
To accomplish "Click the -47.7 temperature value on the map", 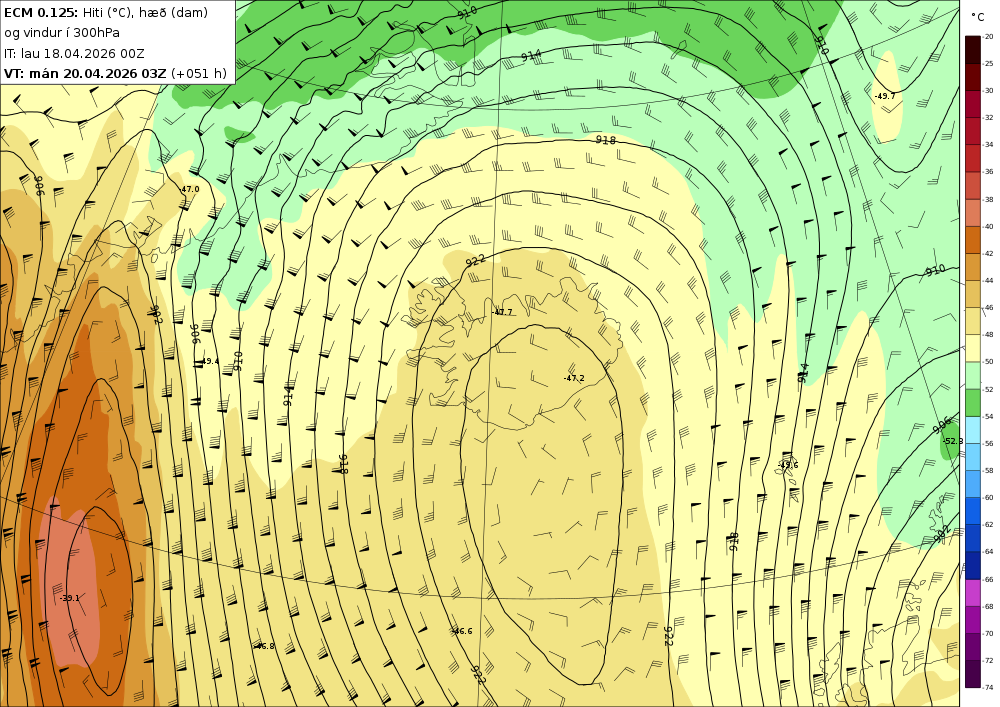I will point(503,312).
